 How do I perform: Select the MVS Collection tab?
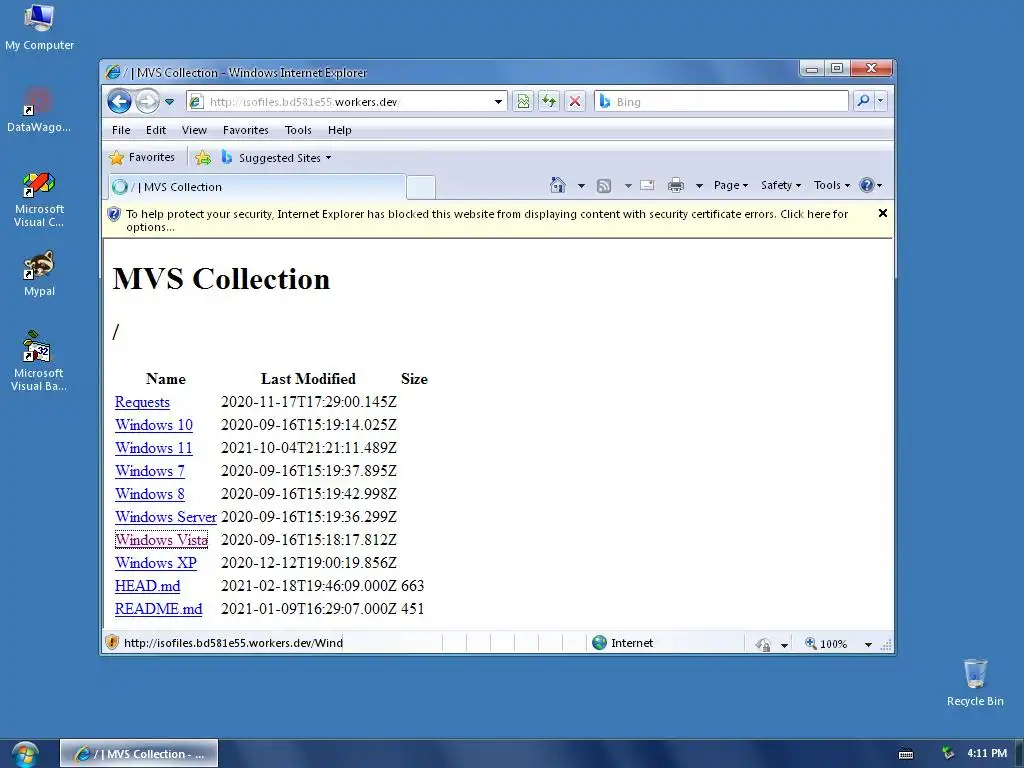click(x=257, y=187)
